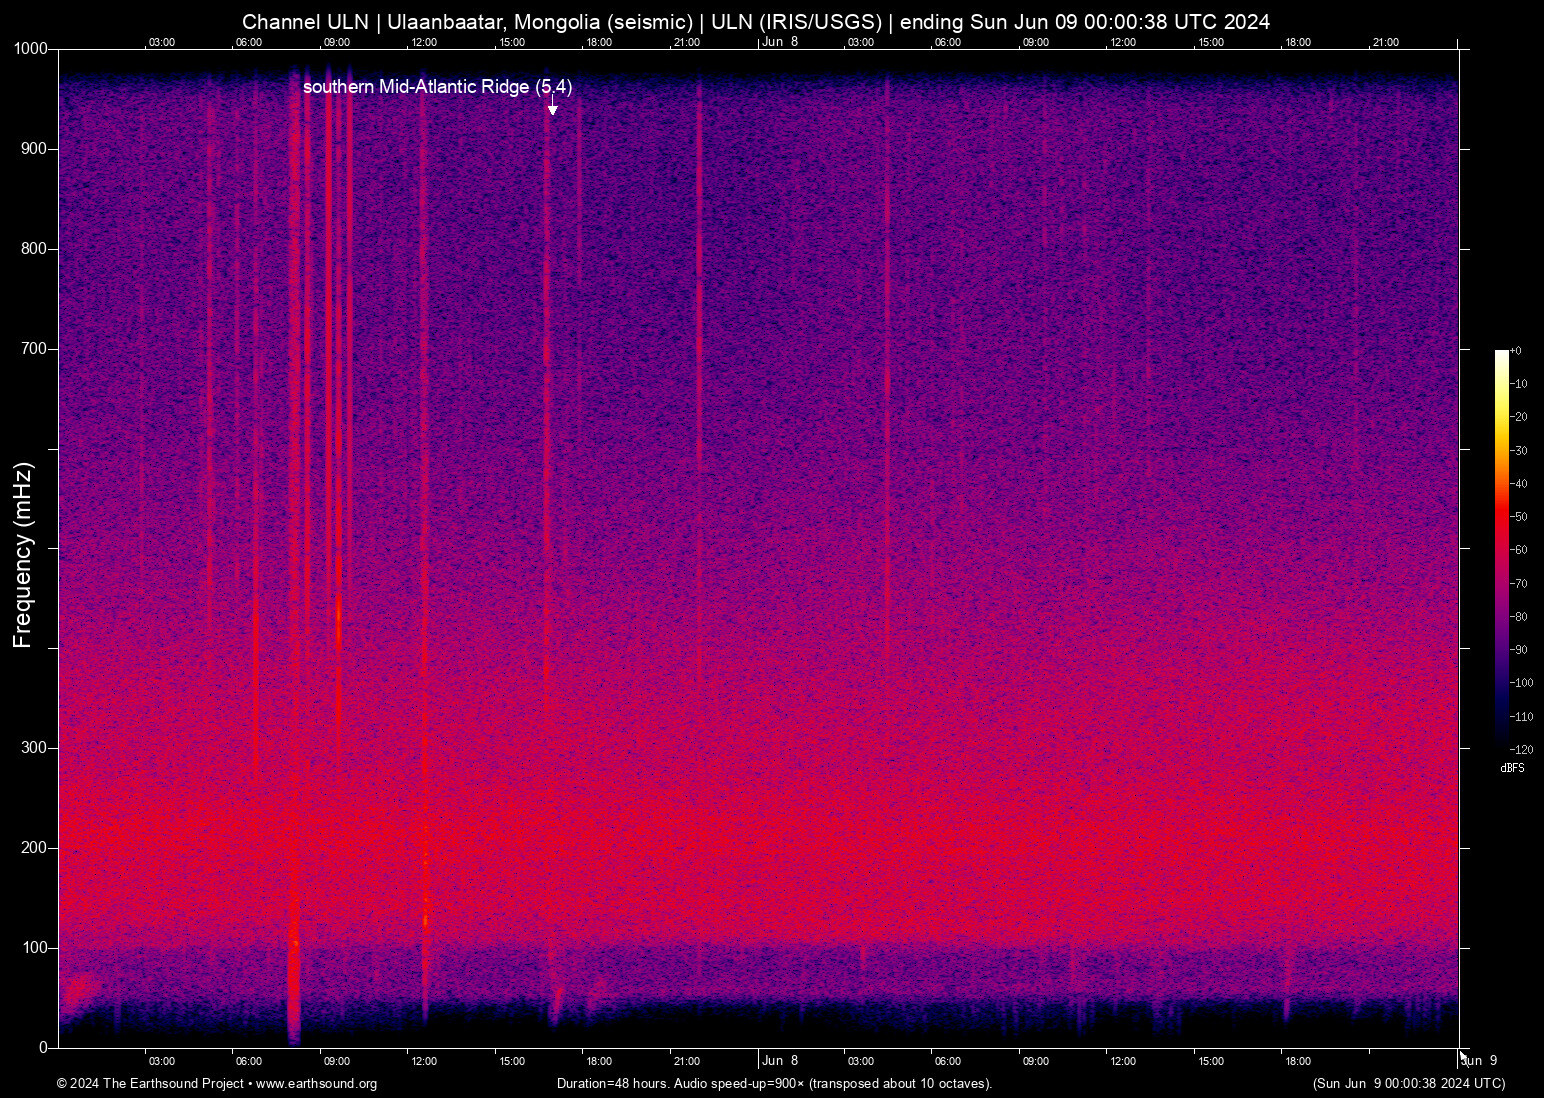
Task: Click the 200 mHz frequency label
Action: click(33, 848)
